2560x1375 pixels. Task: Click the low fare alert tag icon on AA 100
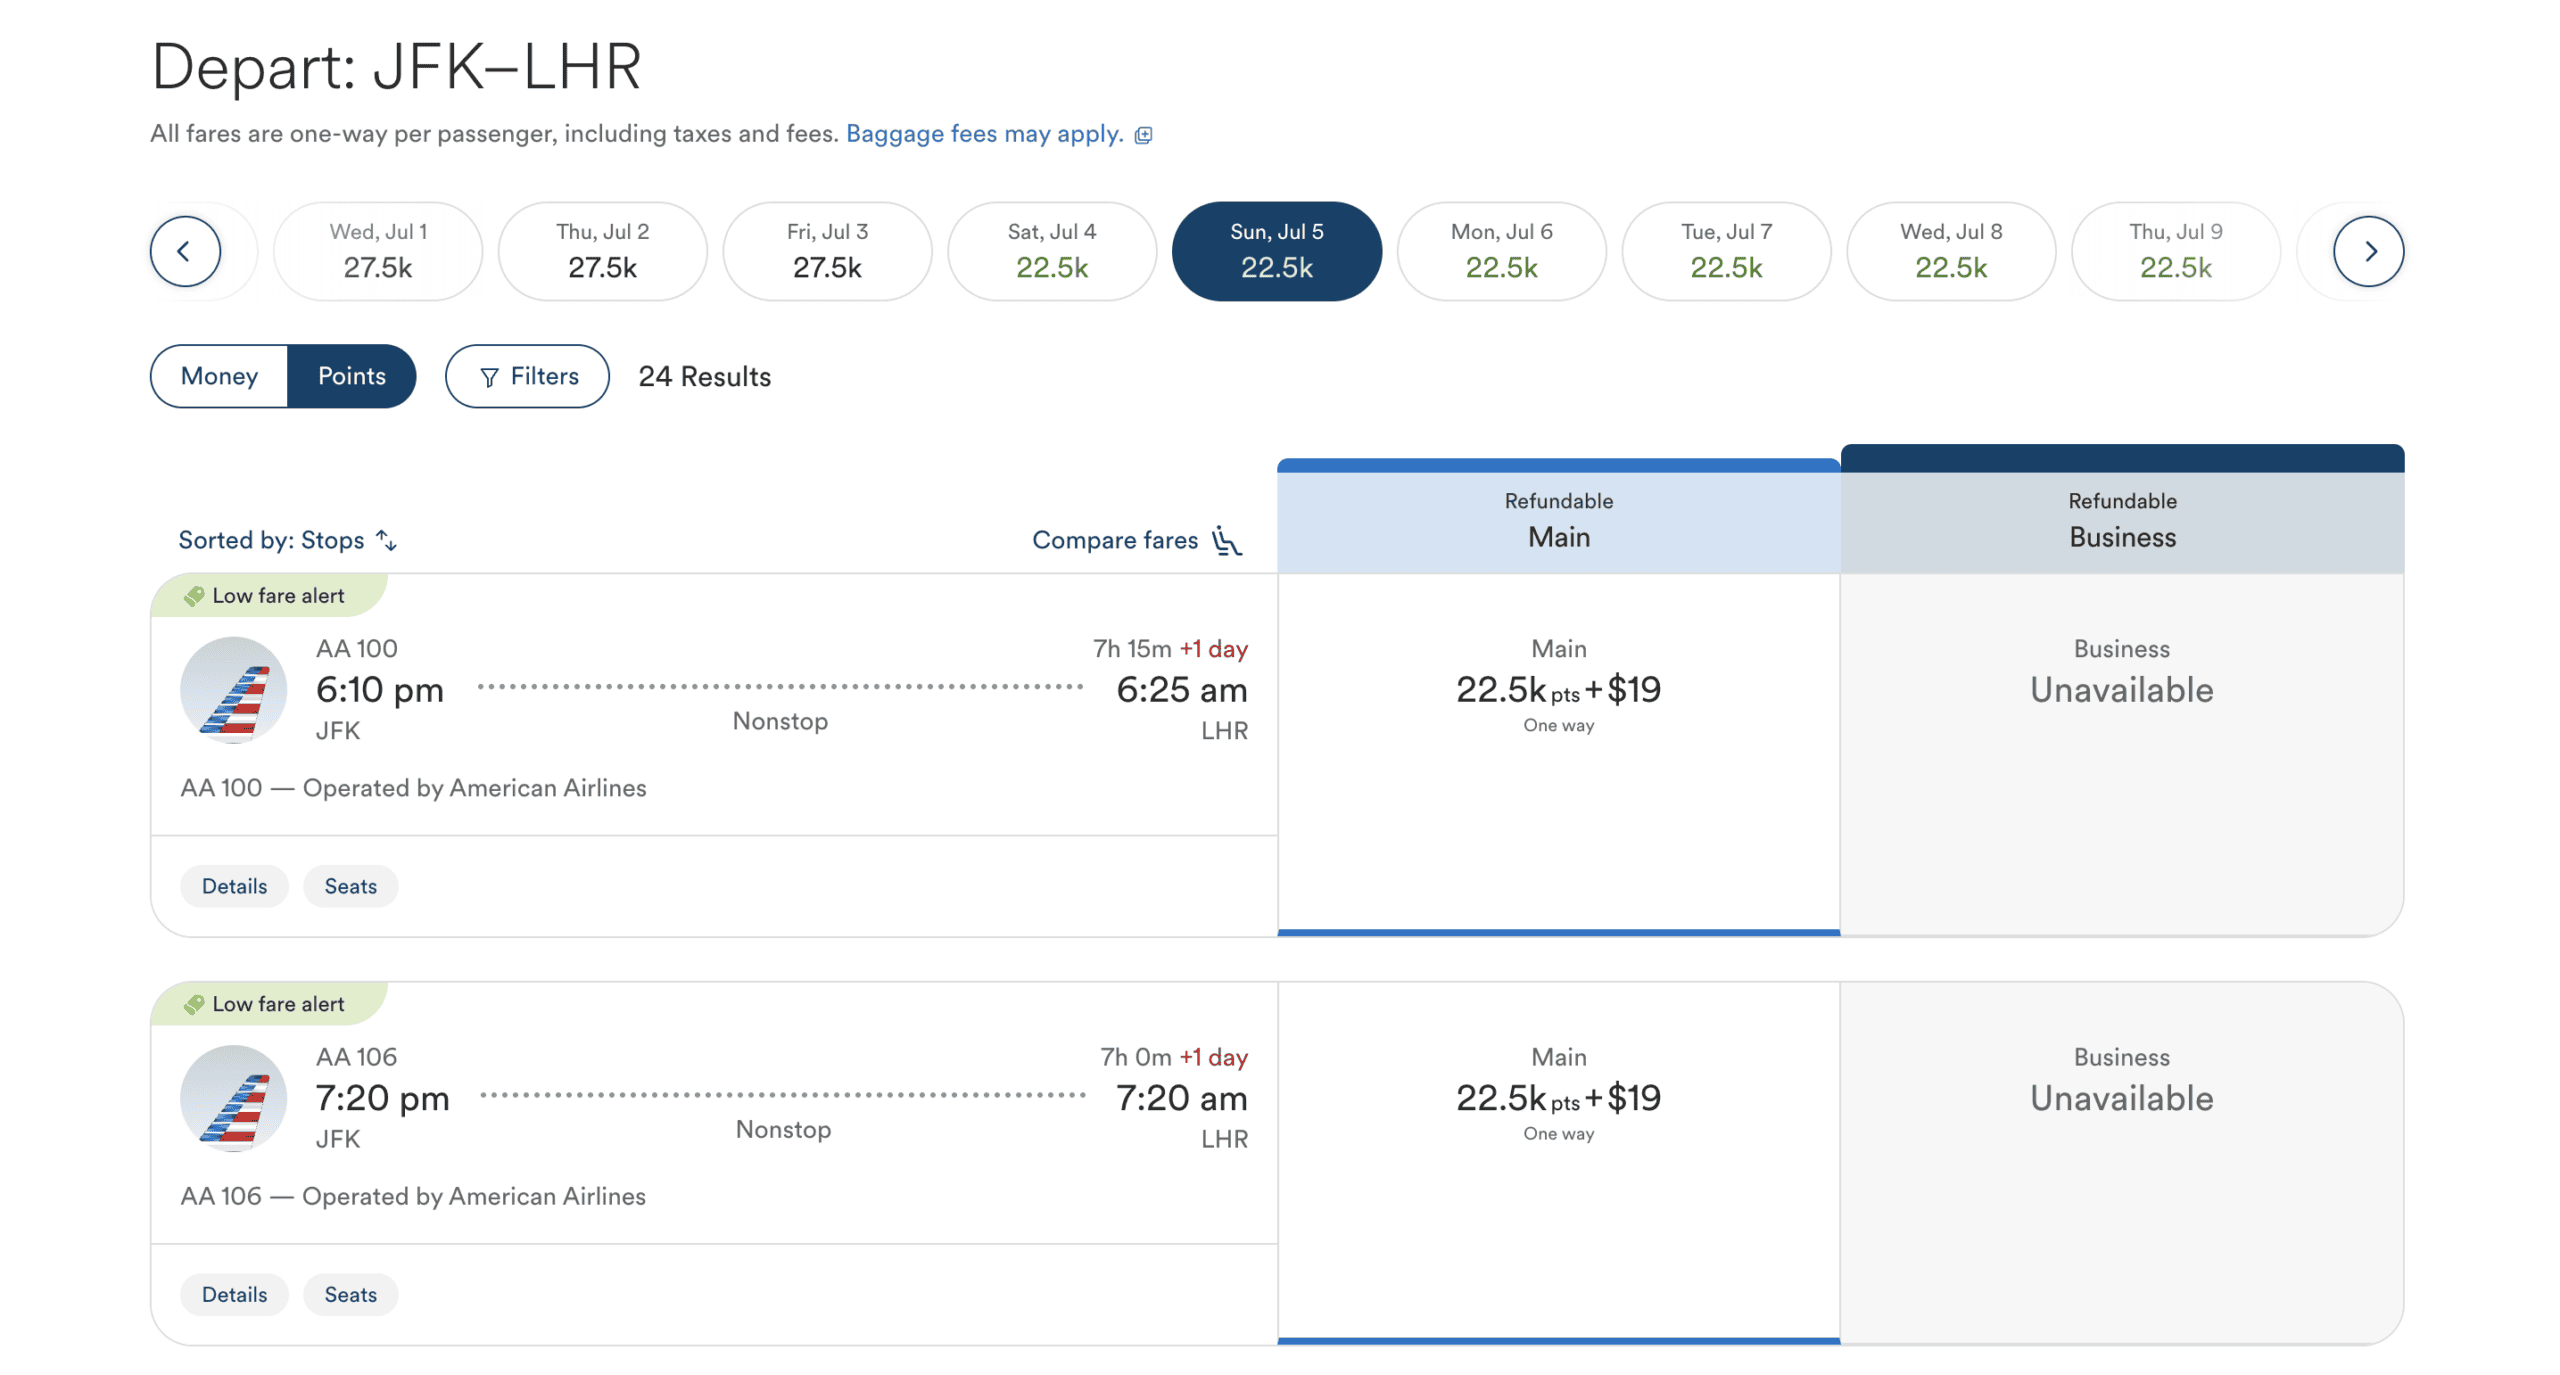point(194,594)
